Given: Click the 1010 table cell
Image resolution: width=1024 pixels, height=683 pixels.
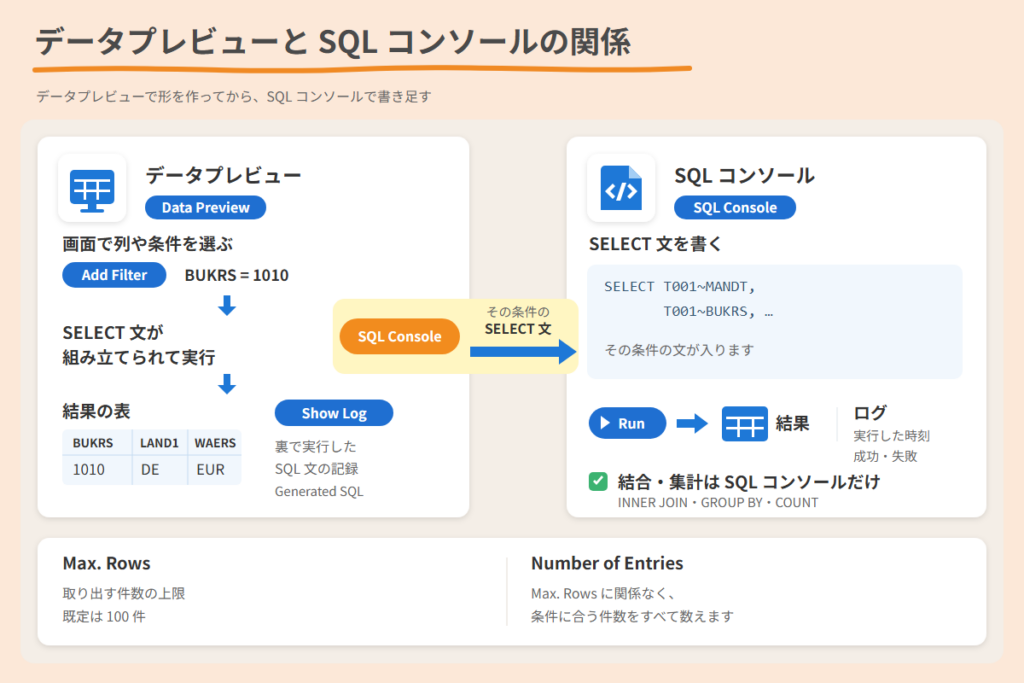Looking at the screenshot, I should (89, 469).
